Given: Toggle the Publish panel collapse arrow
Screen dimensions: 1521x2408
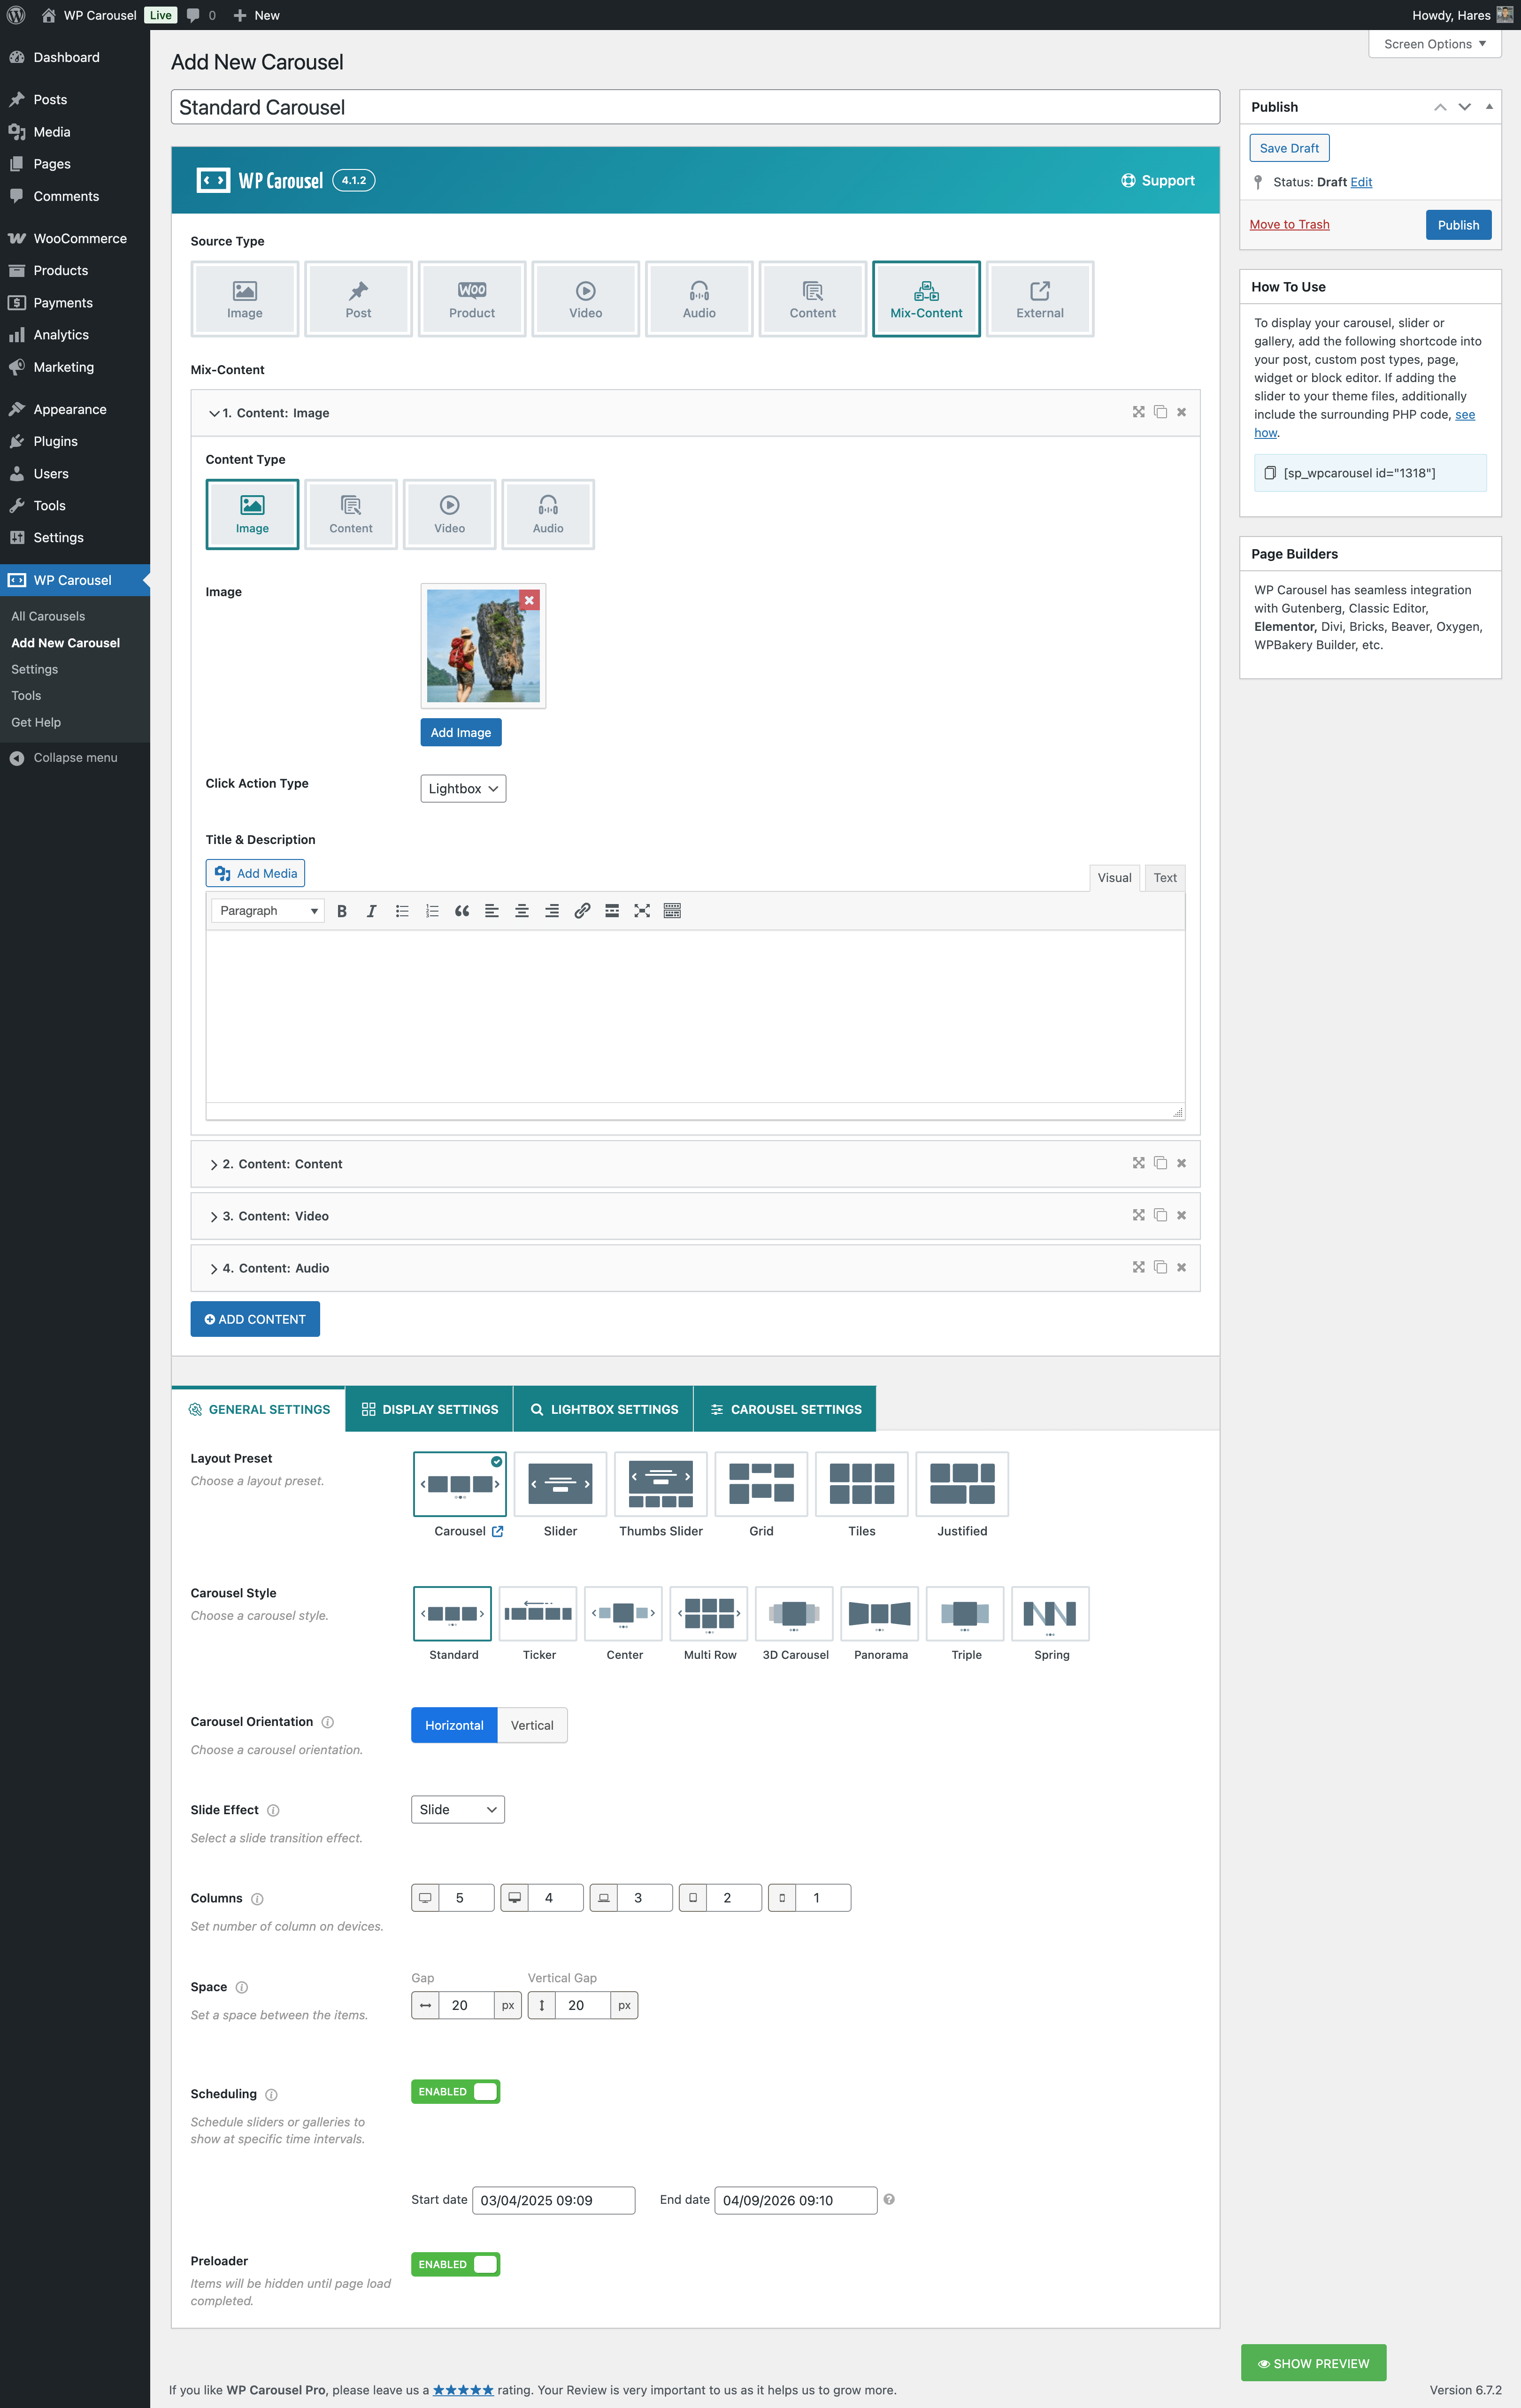Looking at the screenshot, I should coord(1489,107).
